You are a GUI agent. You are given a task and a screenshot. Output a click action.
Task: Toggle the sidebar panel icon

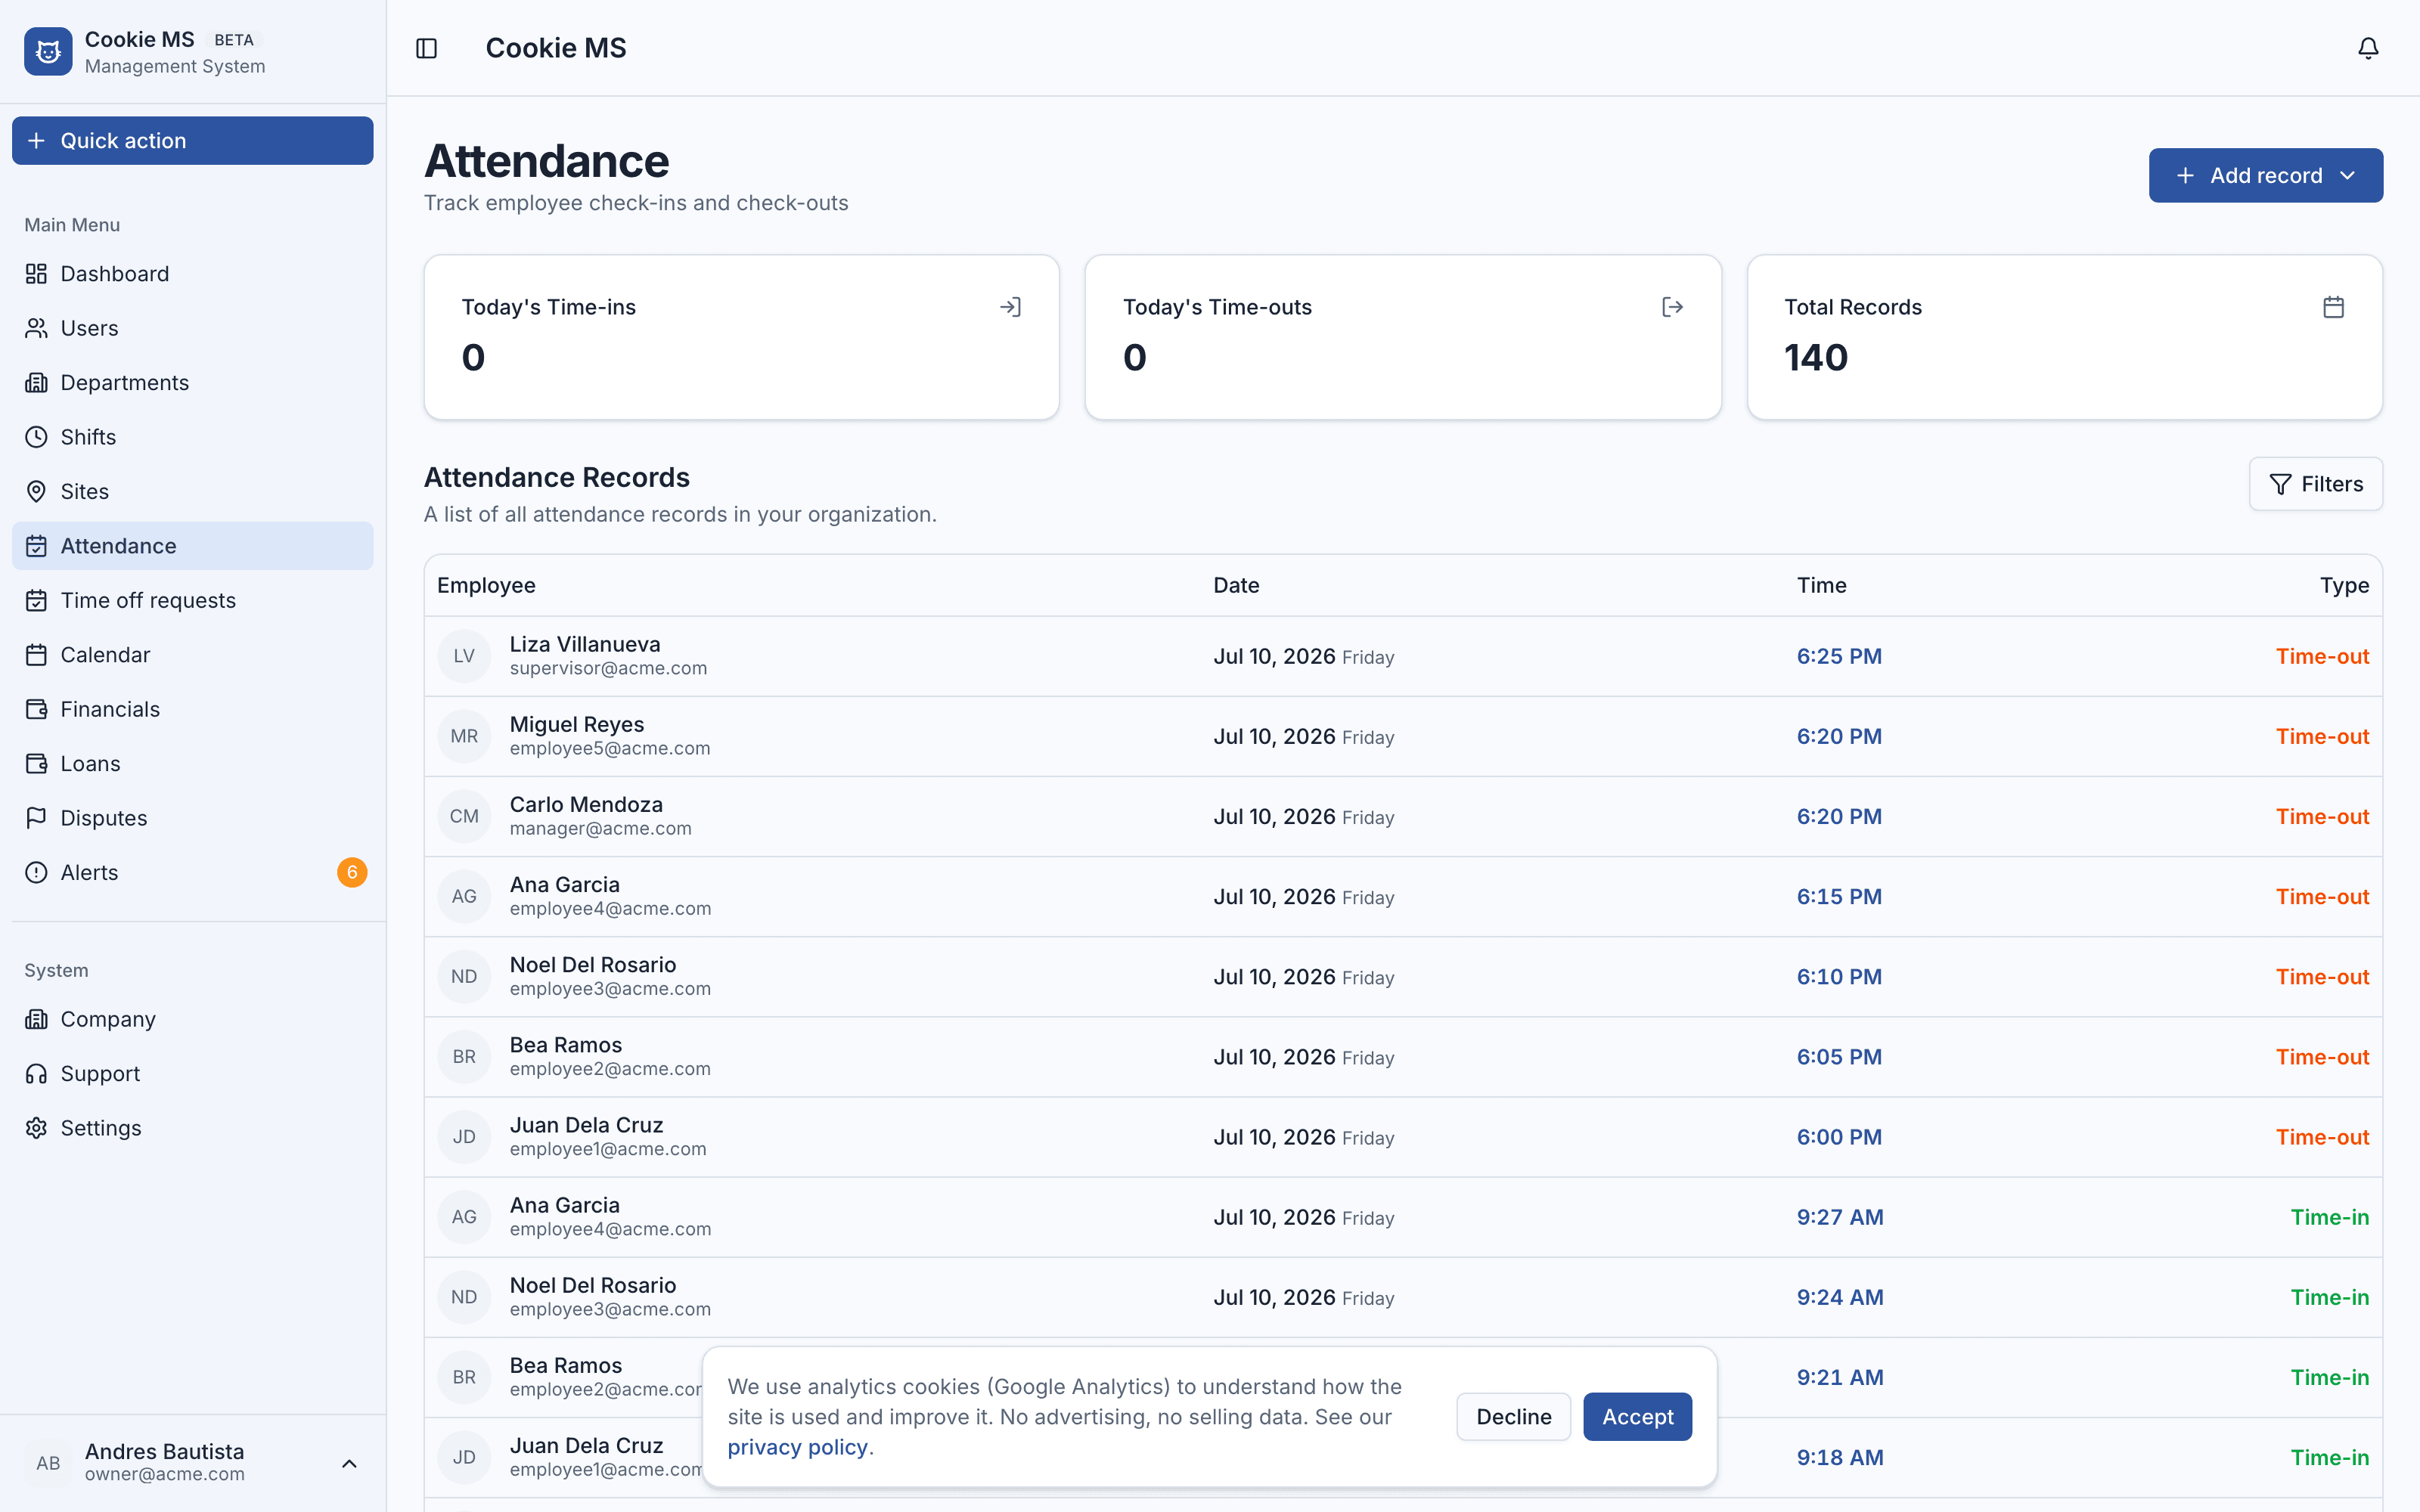click(427, 48)
